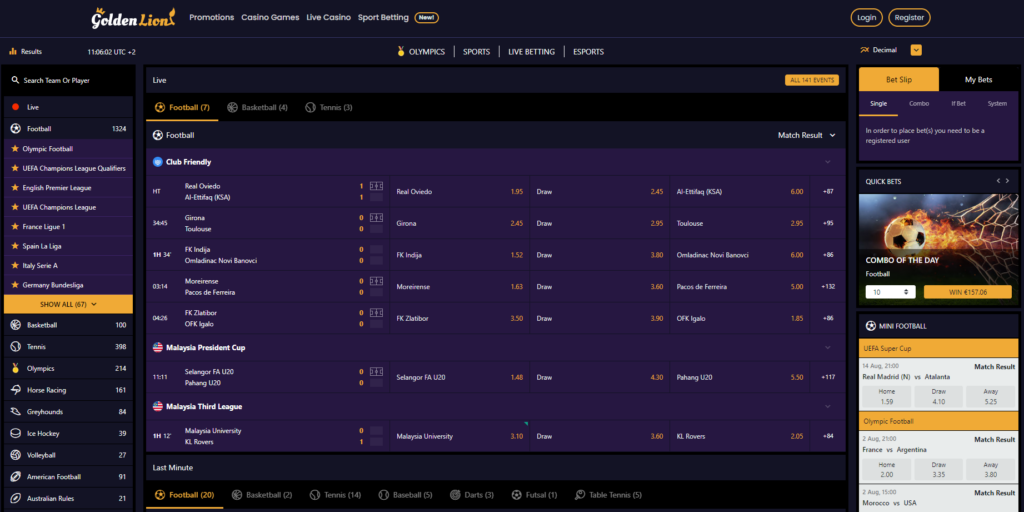Click the red Live dot in sidebar
1024x512 pixels.
(16, 106)
